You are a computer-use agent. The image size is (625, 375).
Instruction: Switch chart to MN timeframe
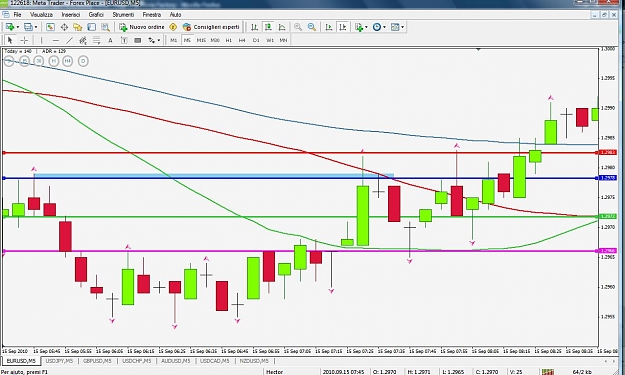283,40
